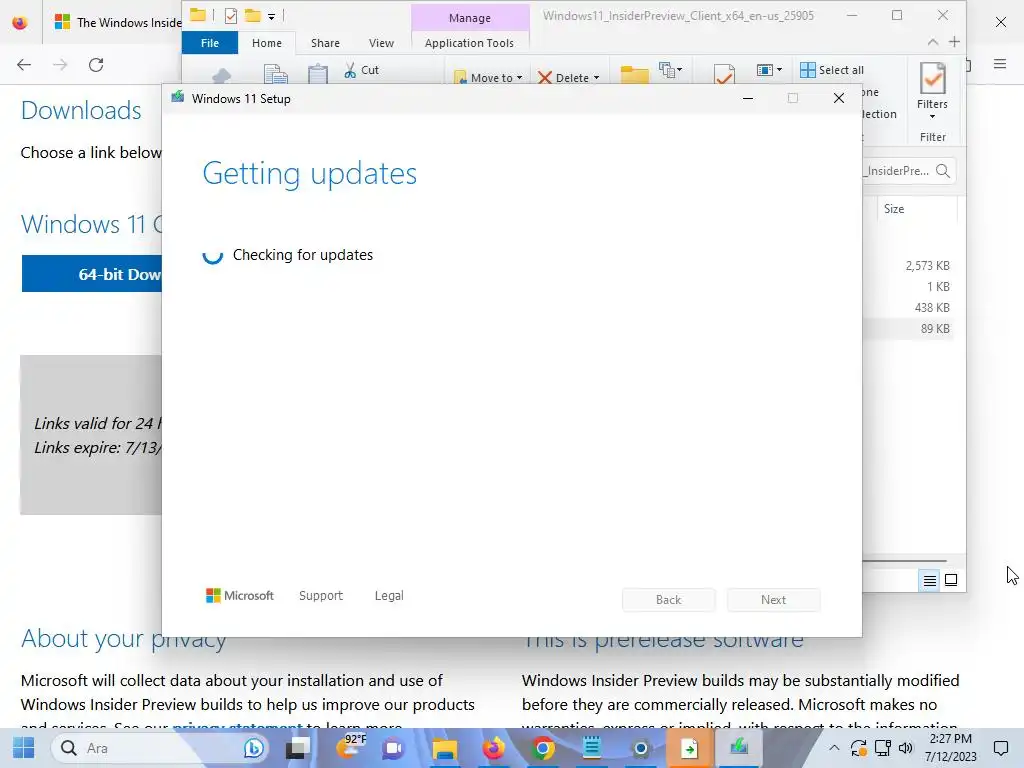Click Select all in Explorer ribbon
Screen dimensions: 1024x768
(x=832, y=70)
